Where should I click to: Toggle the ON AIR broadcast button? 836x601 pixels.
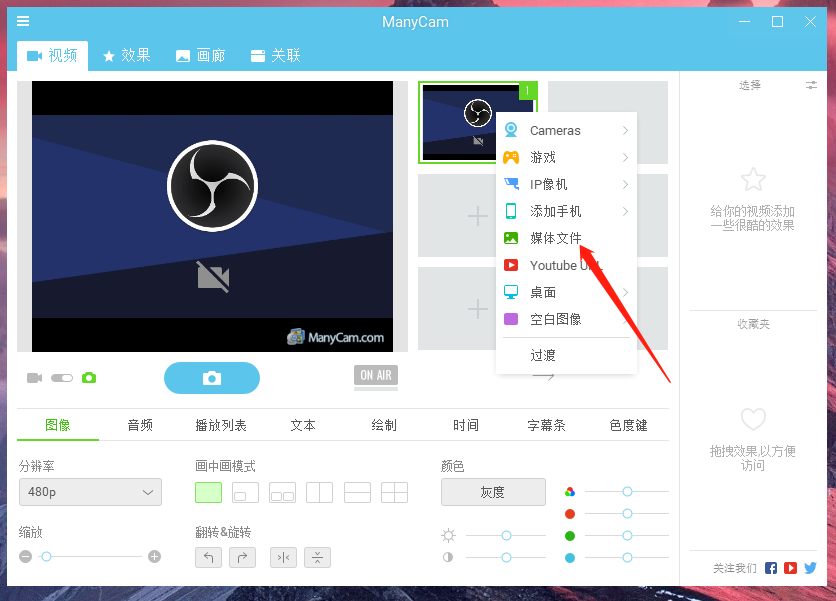[x=376, y=375]
